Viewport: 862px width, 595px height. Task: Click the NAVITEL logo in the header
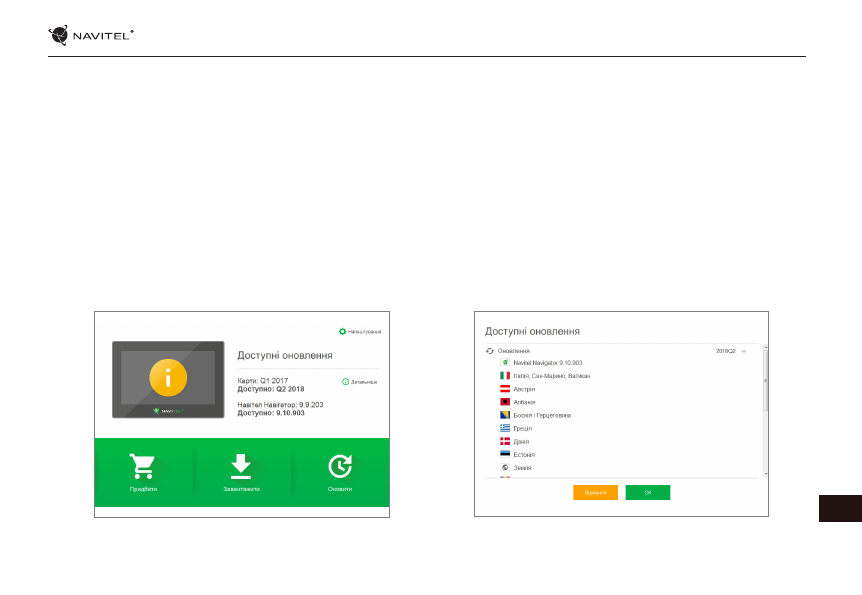pos(91,35)
